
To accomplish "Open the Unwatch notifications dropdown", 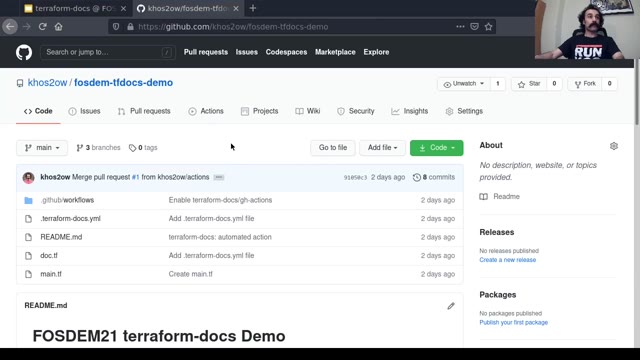I will pyautogui.click(x=464, y=84).
